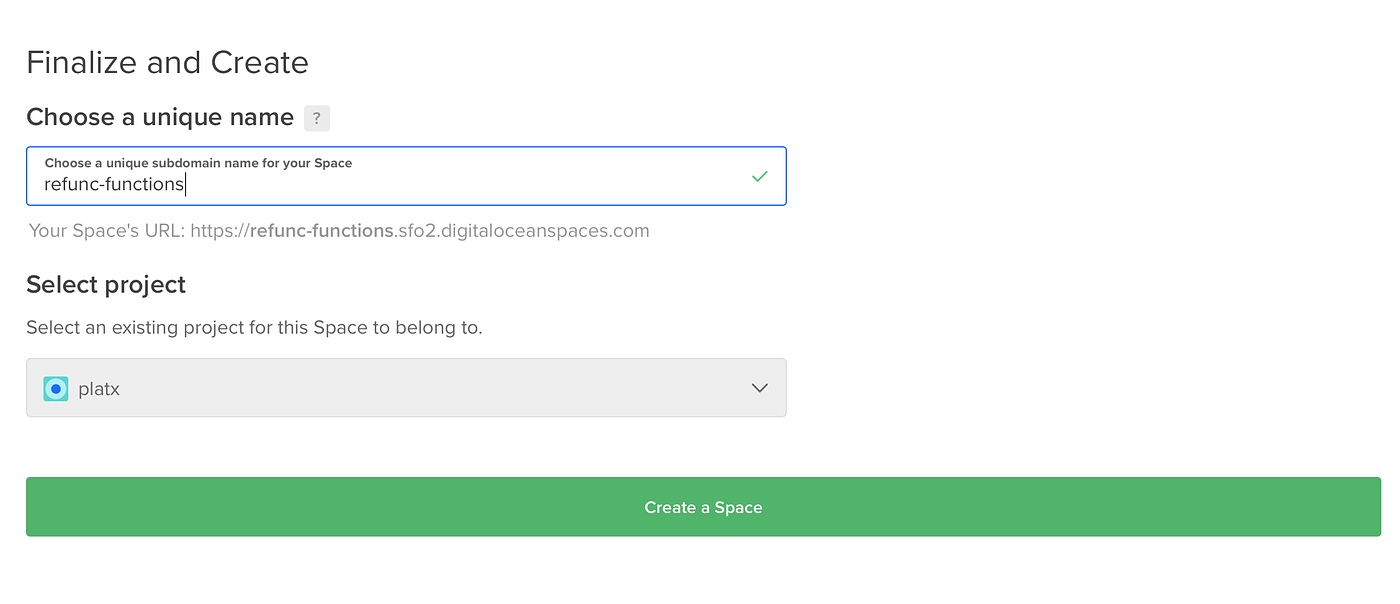Click the checkmark inside the subdomain field

coord(760,176)
